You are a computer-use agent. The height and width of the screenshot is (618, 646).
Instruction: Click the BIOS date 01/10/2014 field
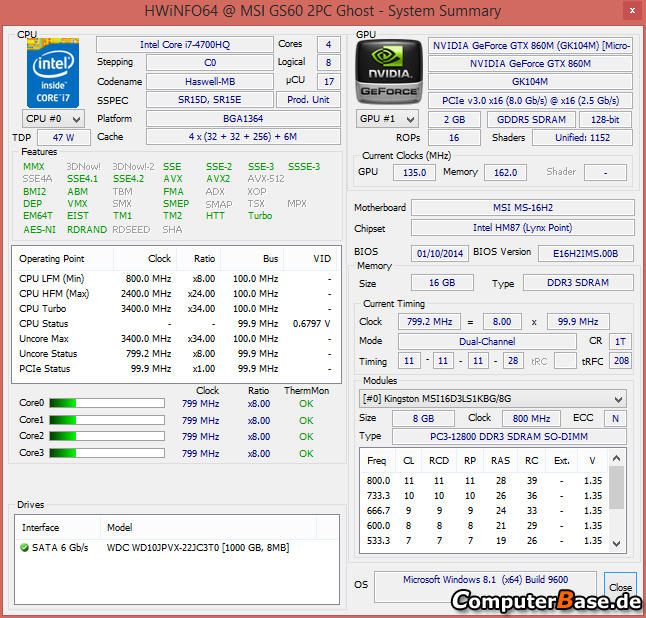point(440,253)
